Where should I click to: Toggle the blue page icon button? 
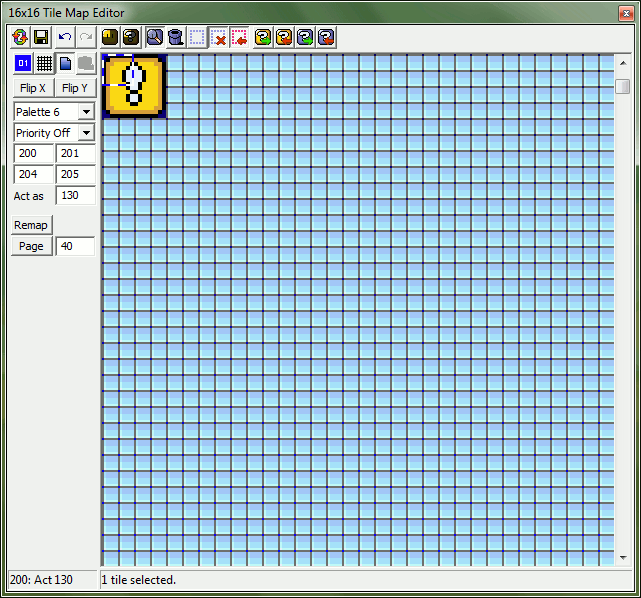coord(65,63)
